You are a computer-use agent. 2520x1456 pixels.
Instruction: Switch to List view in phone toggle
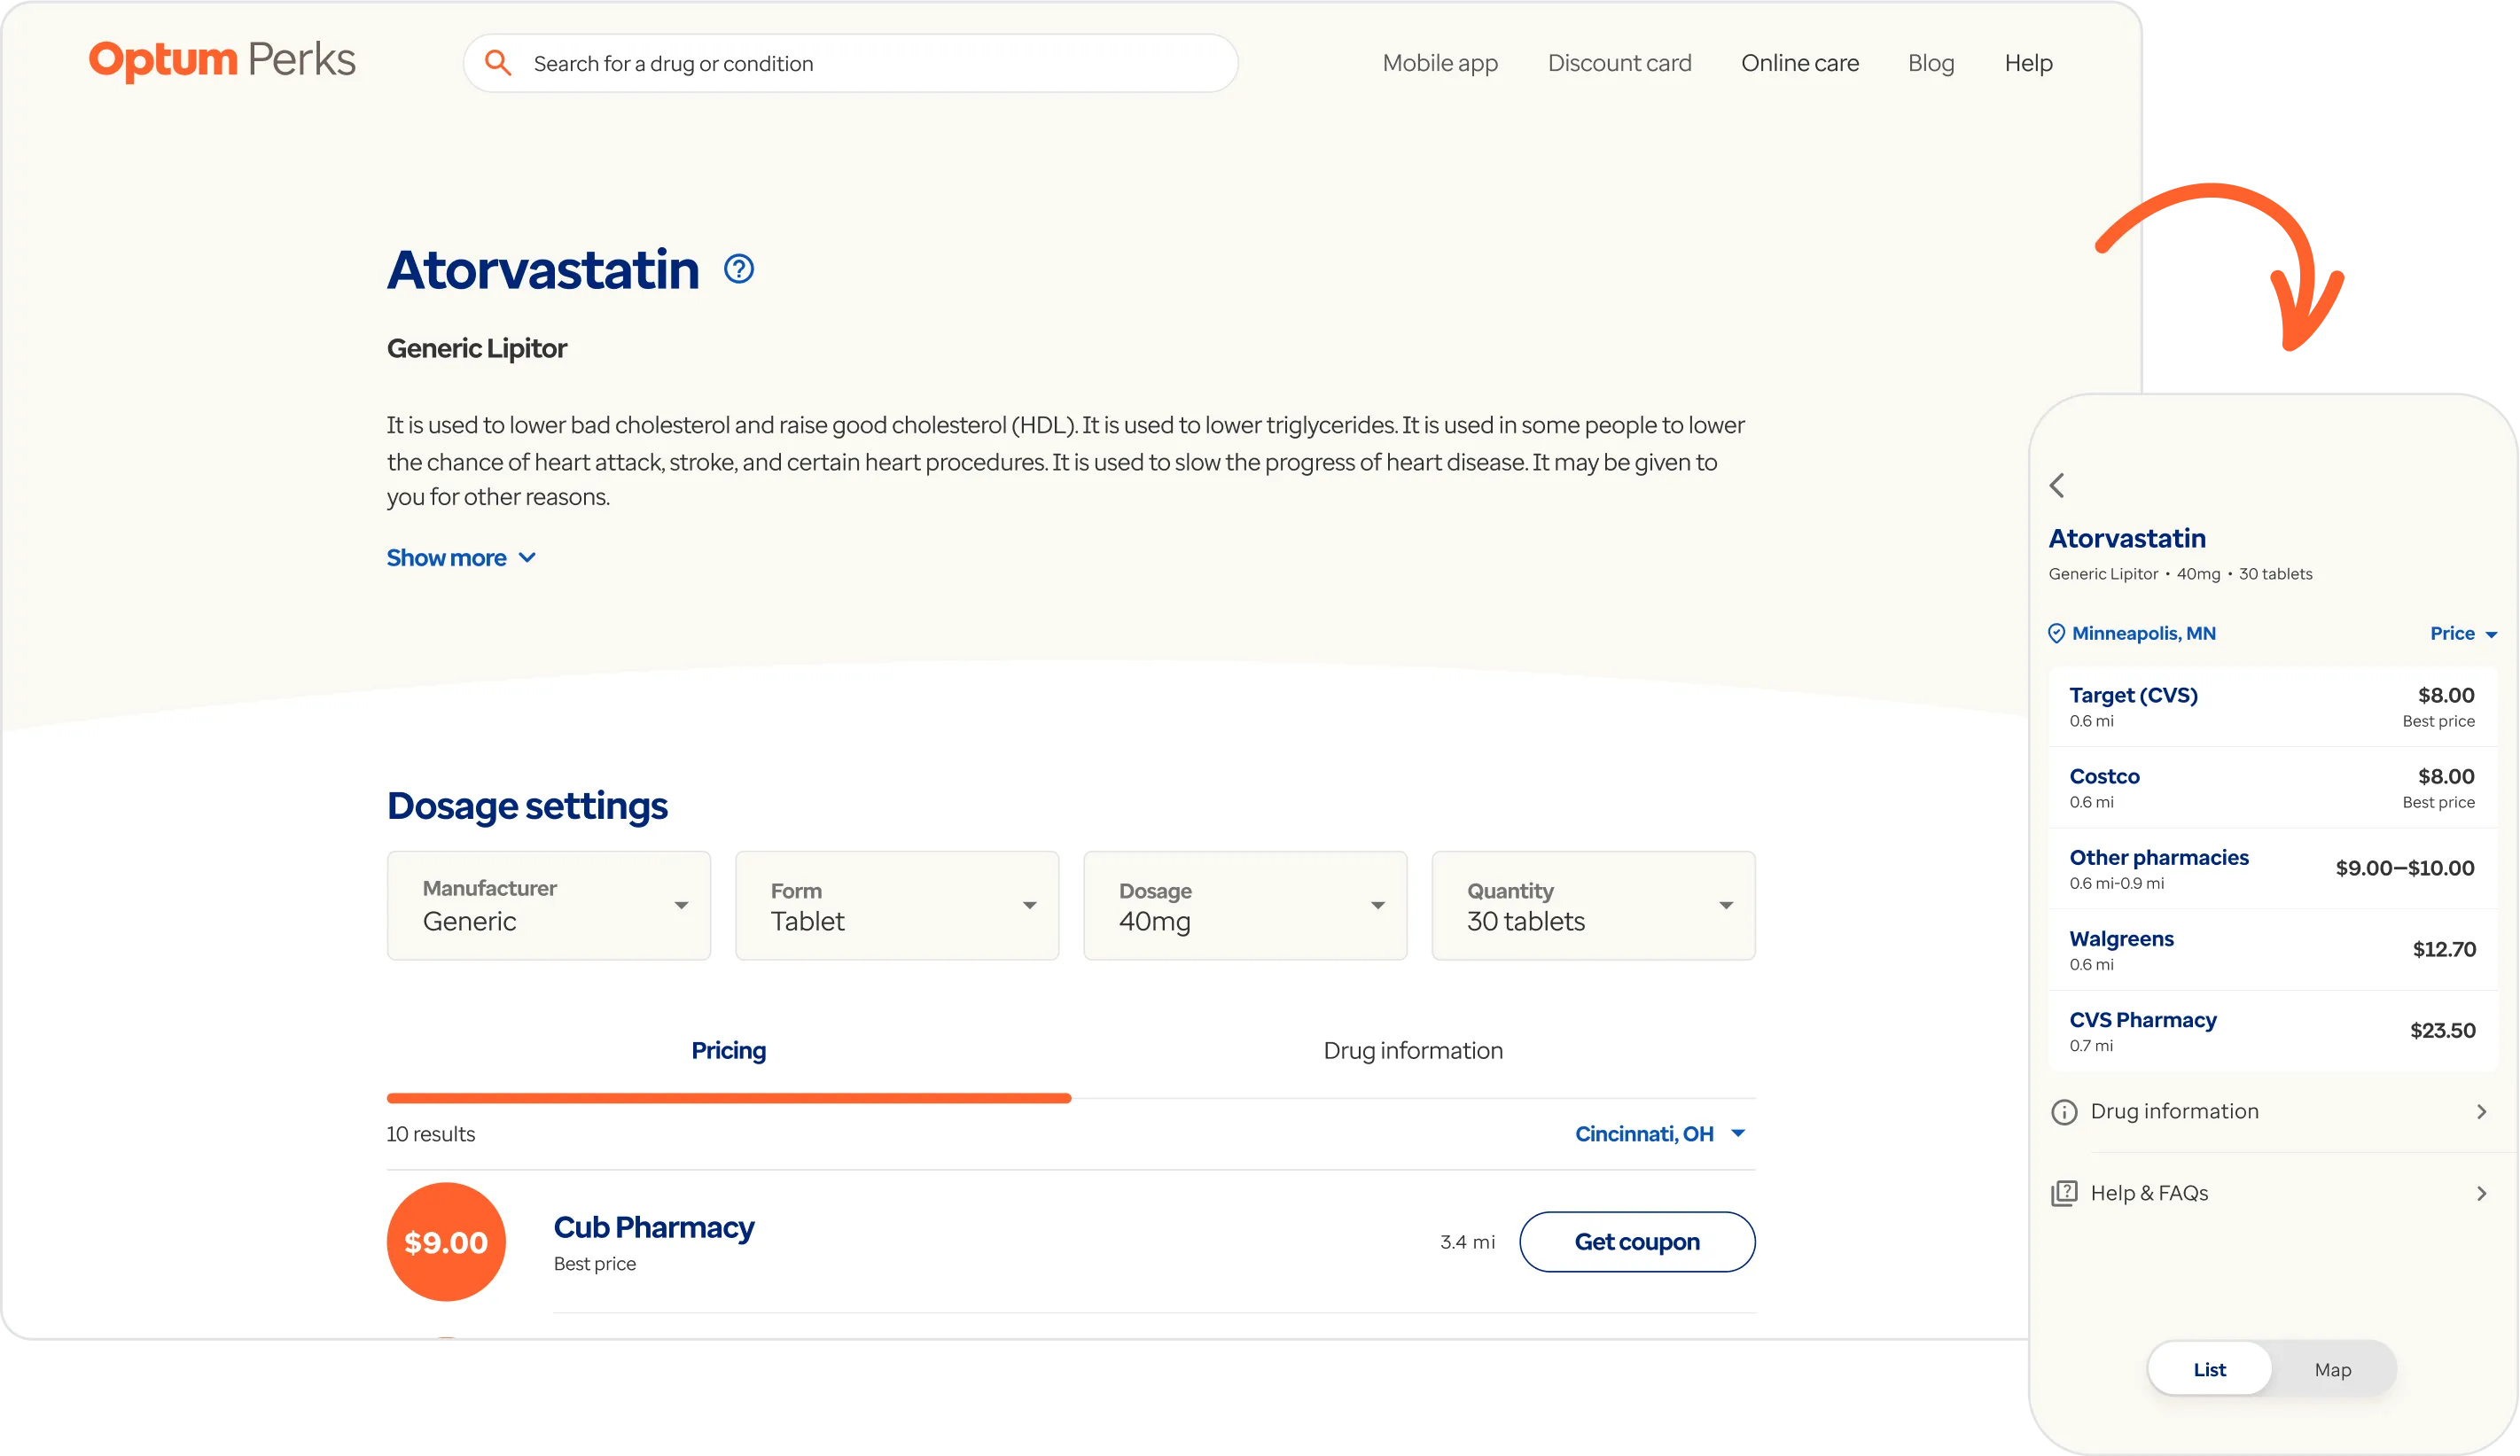(2209, 1369)
